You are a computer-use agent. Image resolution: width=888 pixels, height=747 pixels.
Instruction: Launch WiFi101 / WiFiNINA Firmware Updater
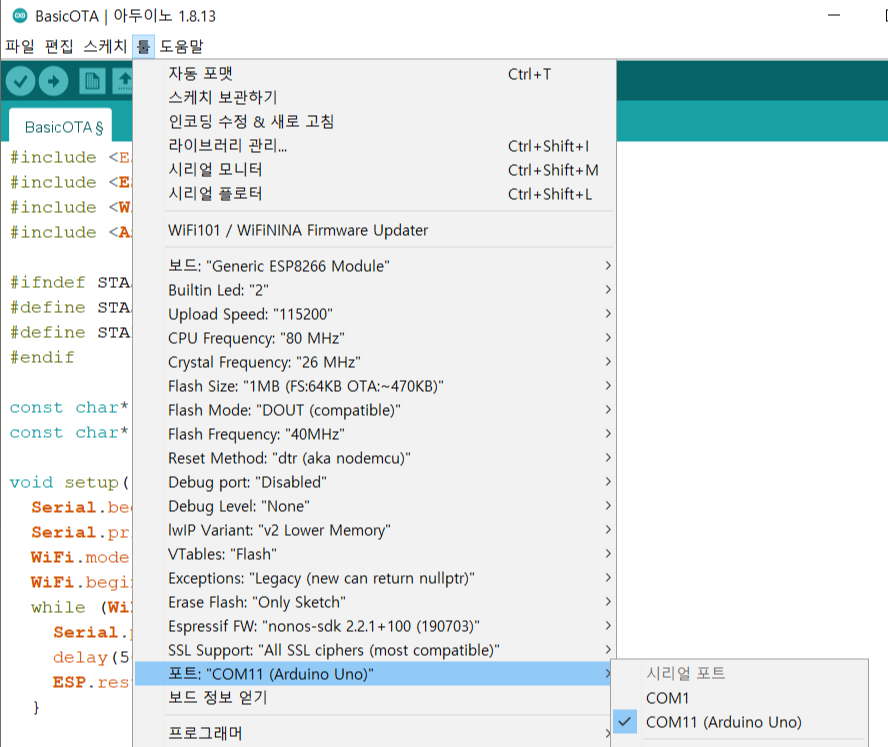(x=374, y=230)
